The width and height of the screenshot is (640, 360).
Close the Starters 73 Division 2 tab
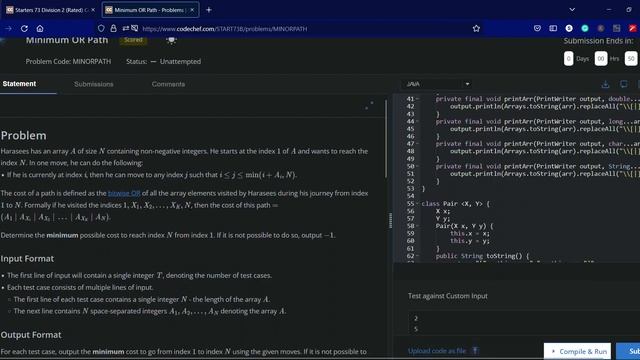(x=93, y=10)
